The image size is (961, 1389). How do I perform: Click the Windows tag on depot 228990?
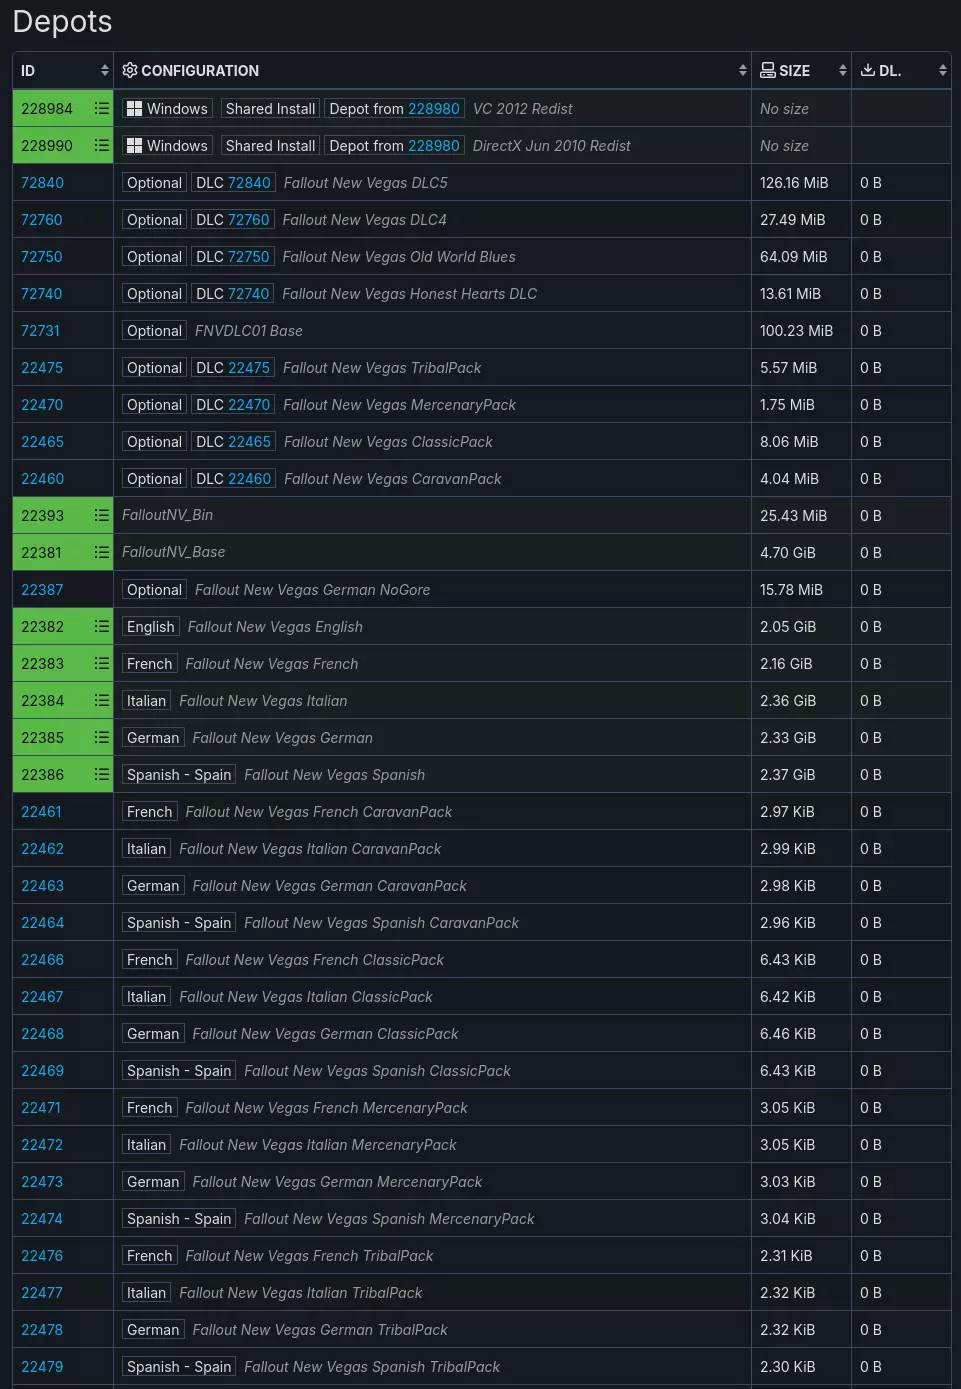[167, 146]
